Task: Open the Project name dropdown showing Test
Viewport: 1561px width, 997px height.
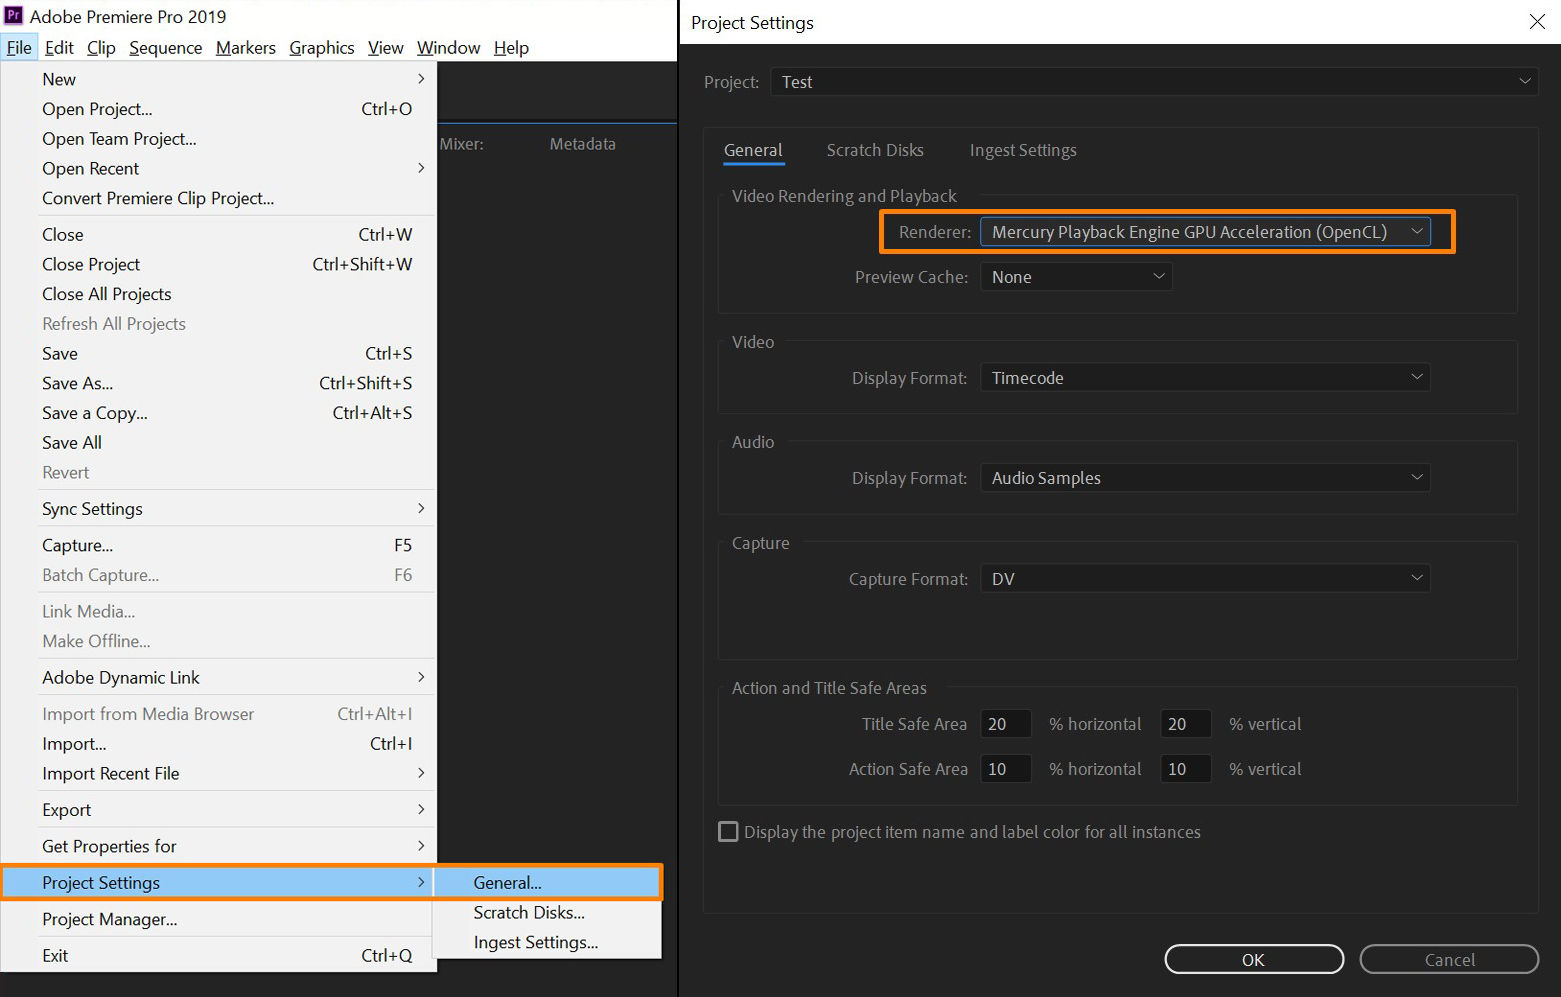Action: pos(1154,82)
